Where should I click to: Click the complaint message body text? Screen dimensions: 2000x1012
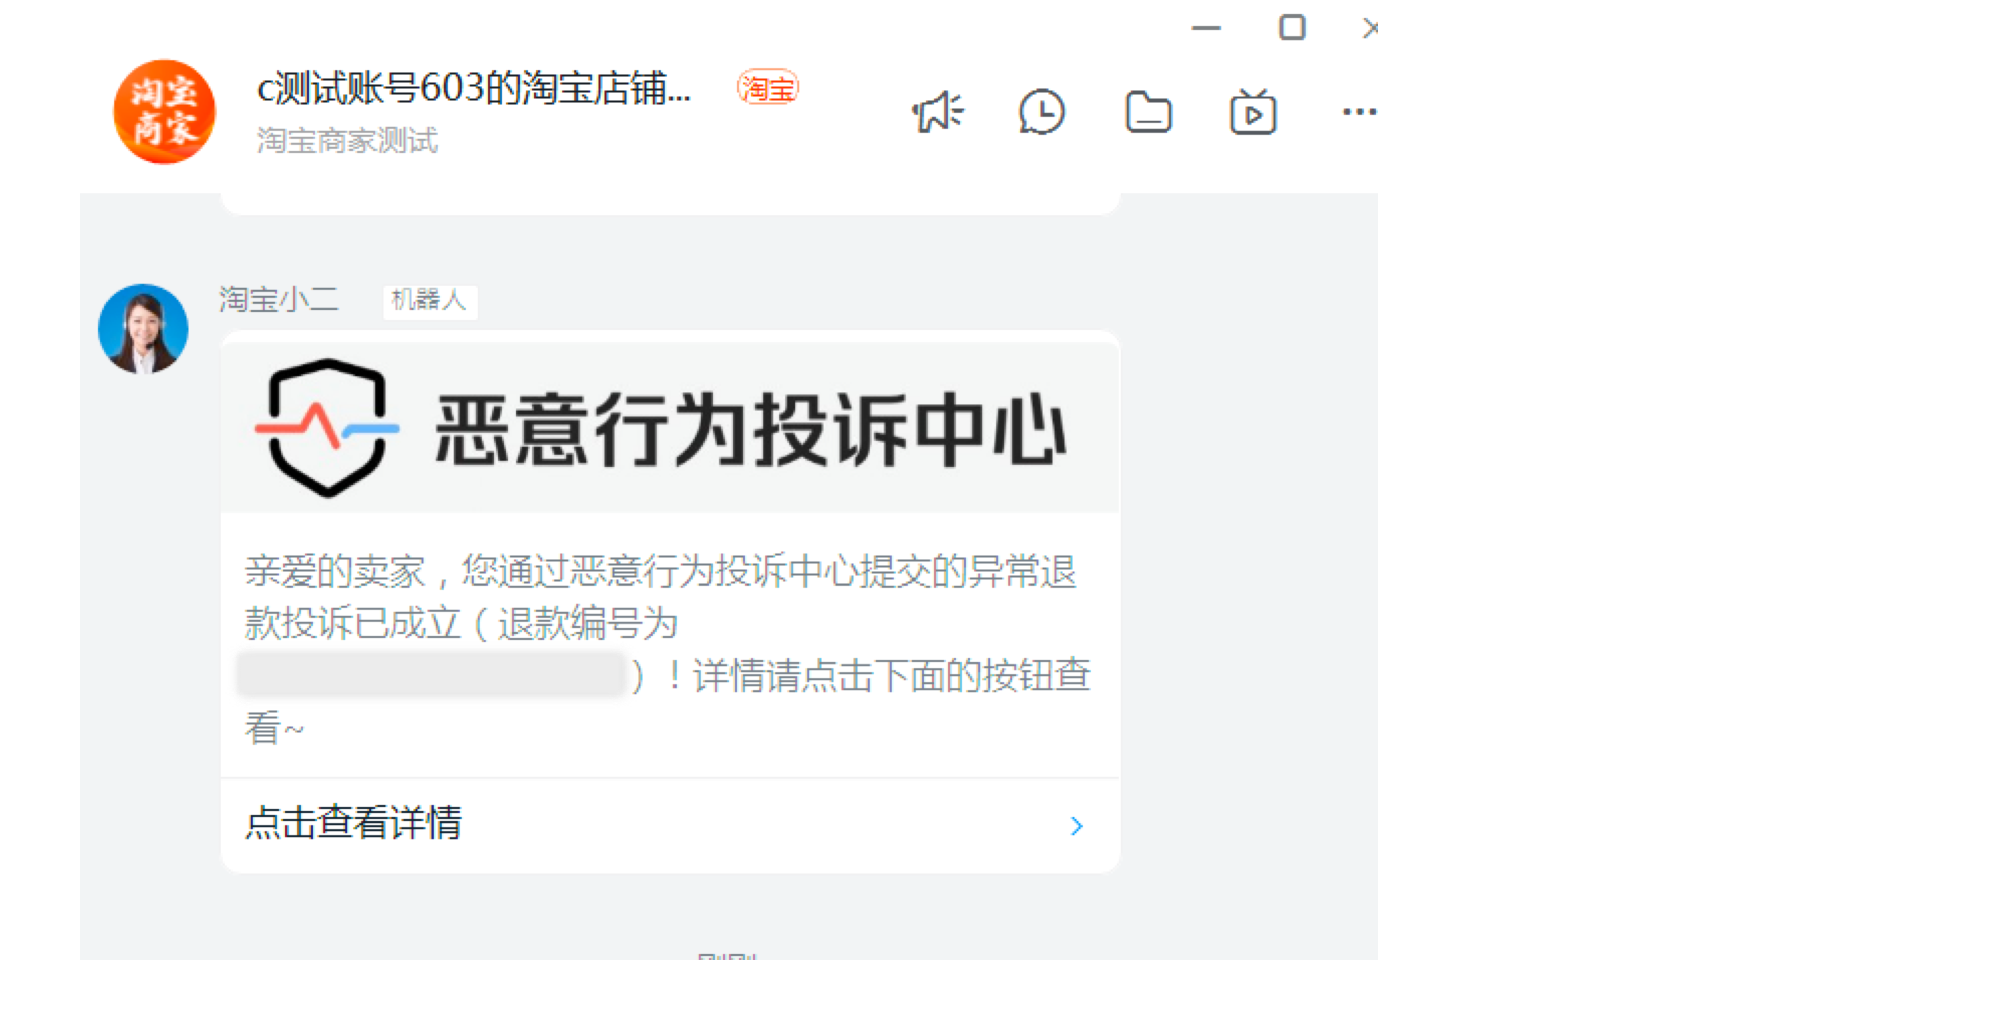[668, 649]
